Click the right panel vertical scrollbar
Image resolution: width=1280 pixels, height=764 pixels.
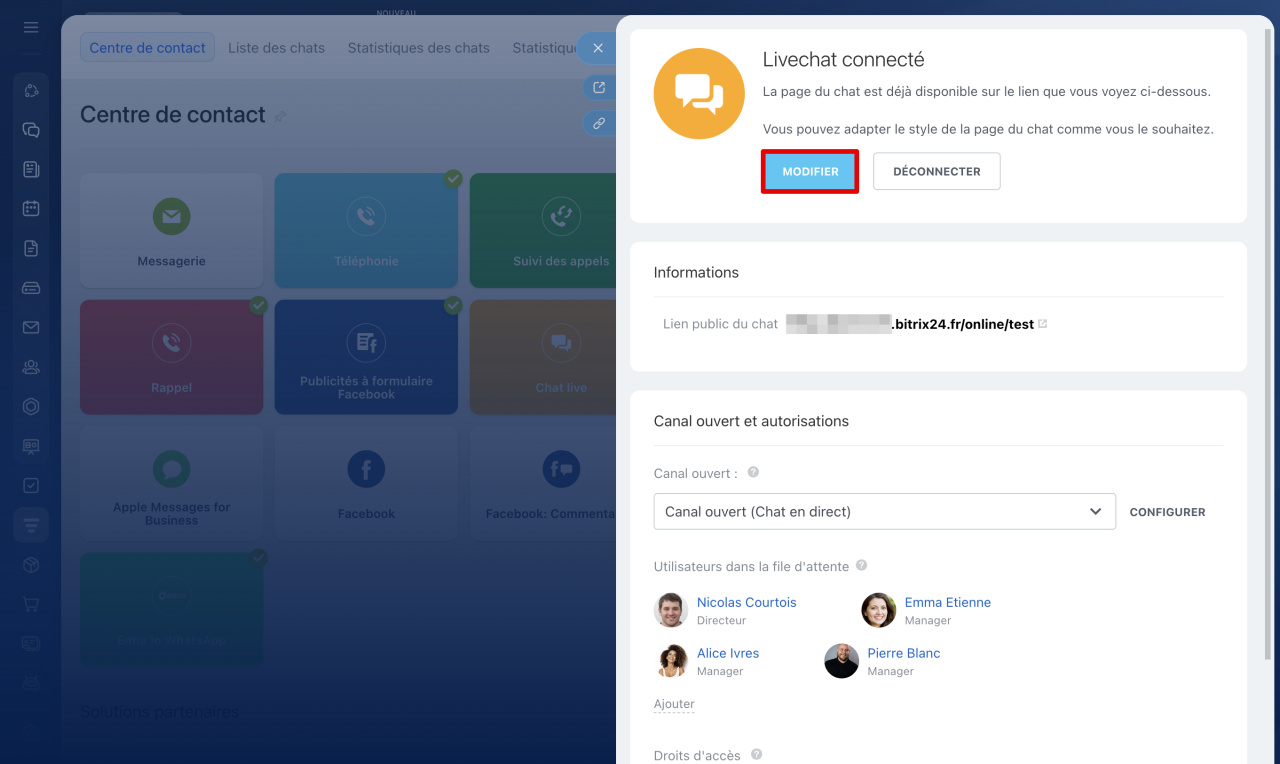tap(1269, 350)
